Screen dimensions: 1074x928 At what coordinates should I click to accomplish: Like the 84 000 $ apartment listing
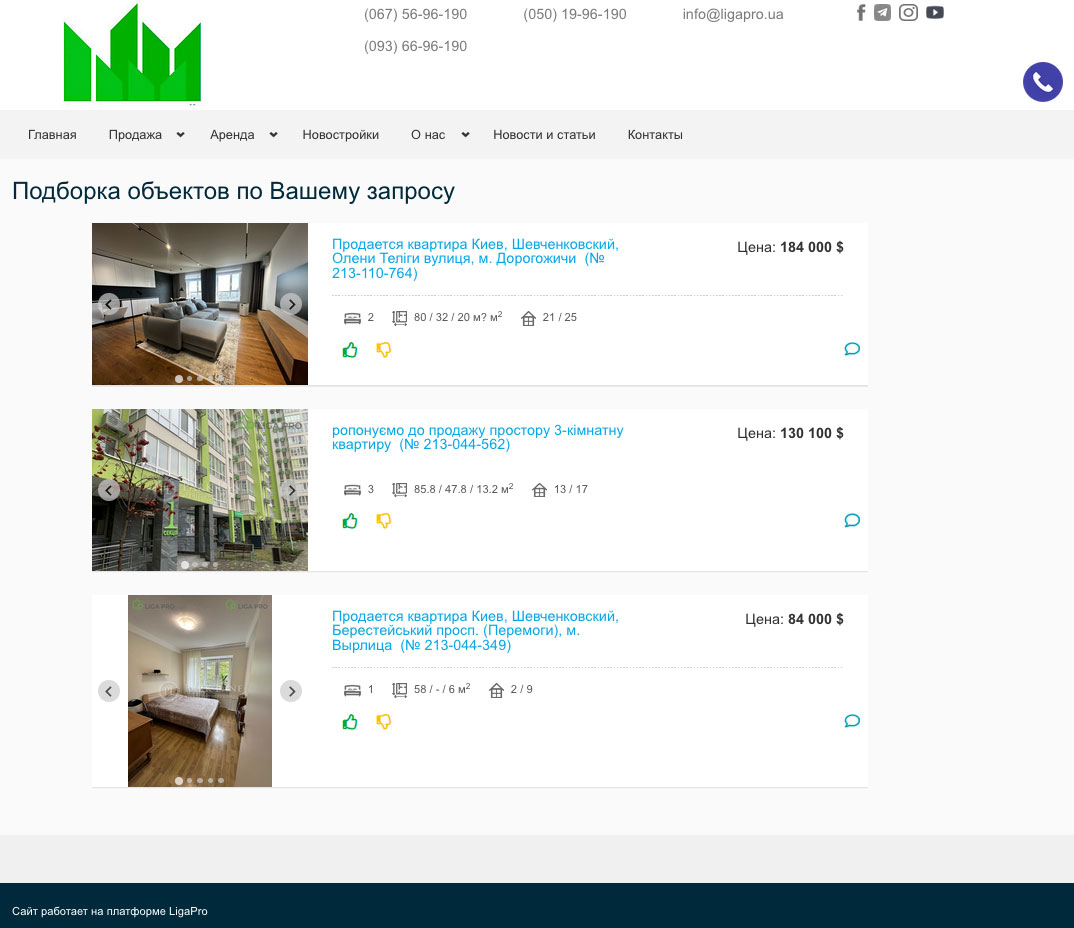[x=350, y=722]
